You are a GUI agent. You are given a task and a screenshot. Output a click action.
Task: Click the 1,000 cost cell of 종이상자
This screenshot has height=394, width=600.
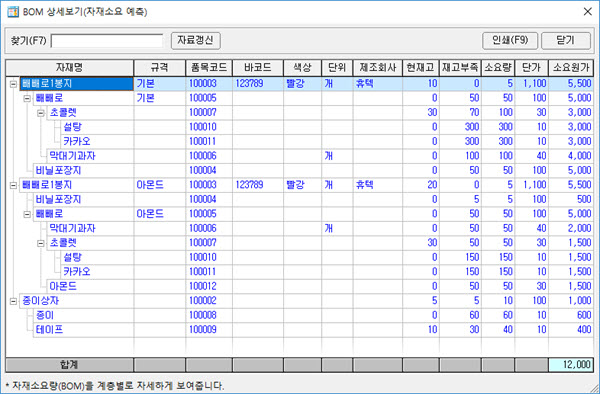(x=571, y=301)
